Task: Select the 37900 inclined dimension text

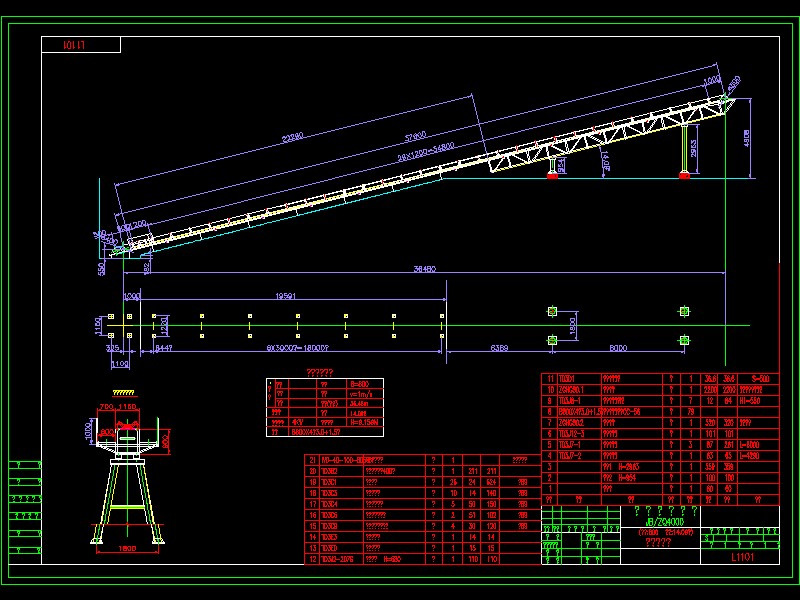Action: 415,136
